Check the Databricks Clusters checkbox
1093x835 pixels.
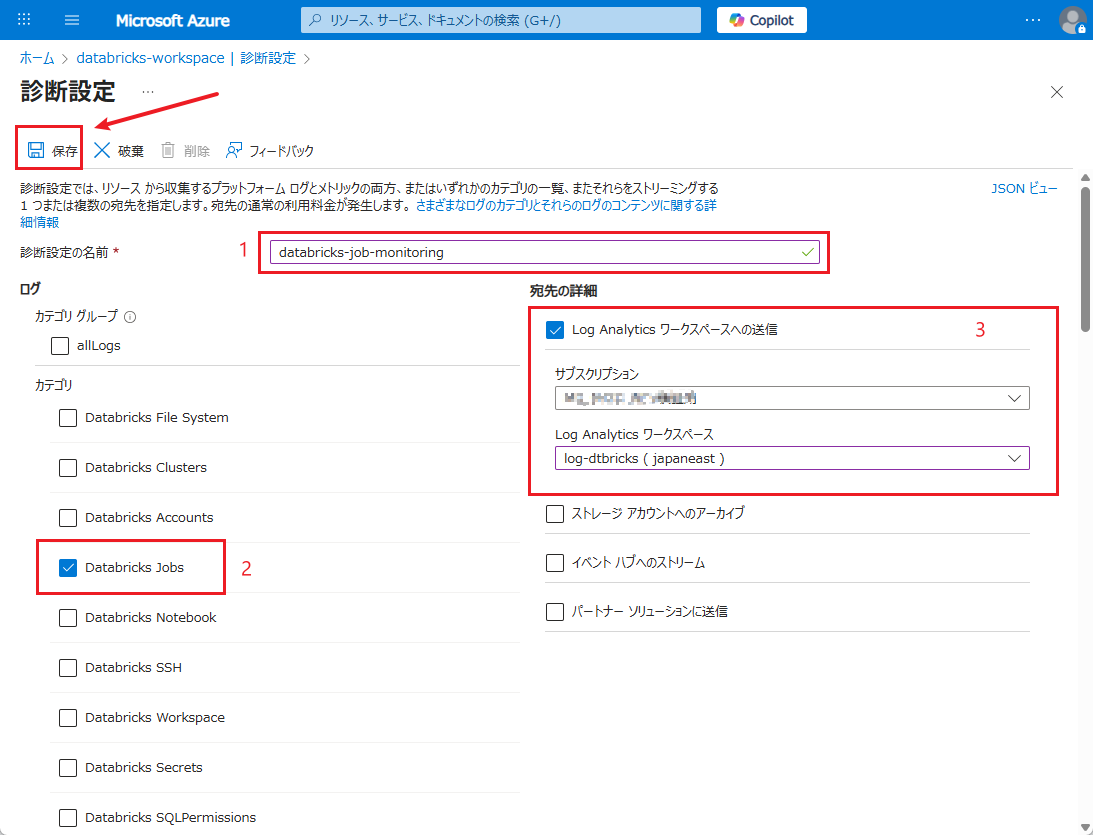tap(68, 468)
